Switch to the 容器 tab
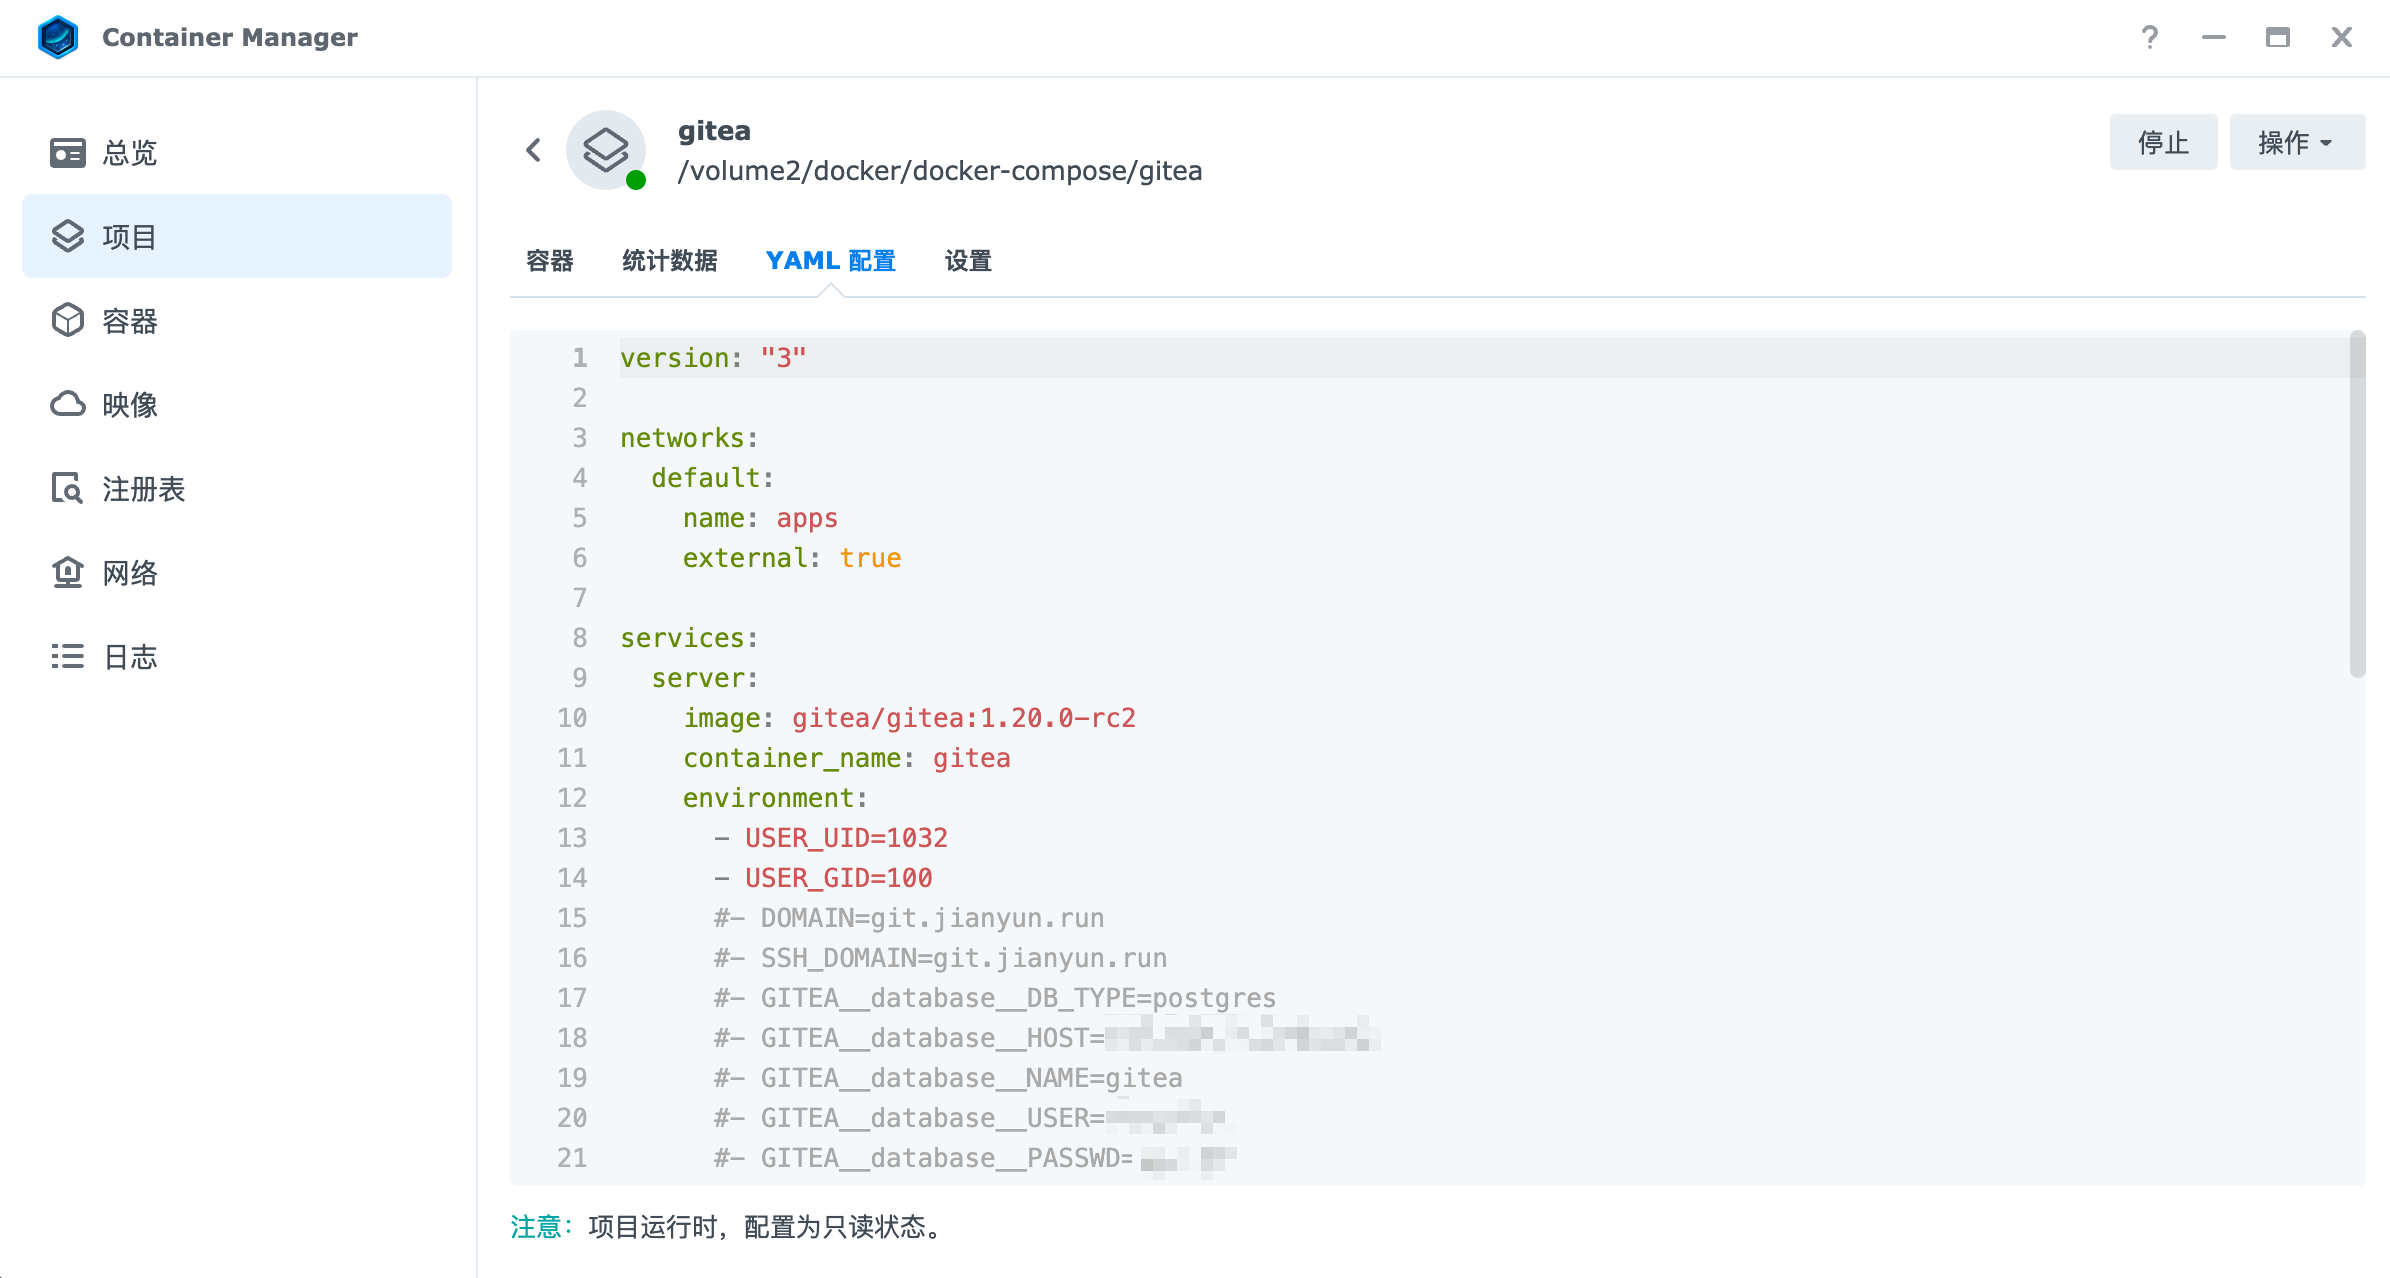 click(550, 261)
